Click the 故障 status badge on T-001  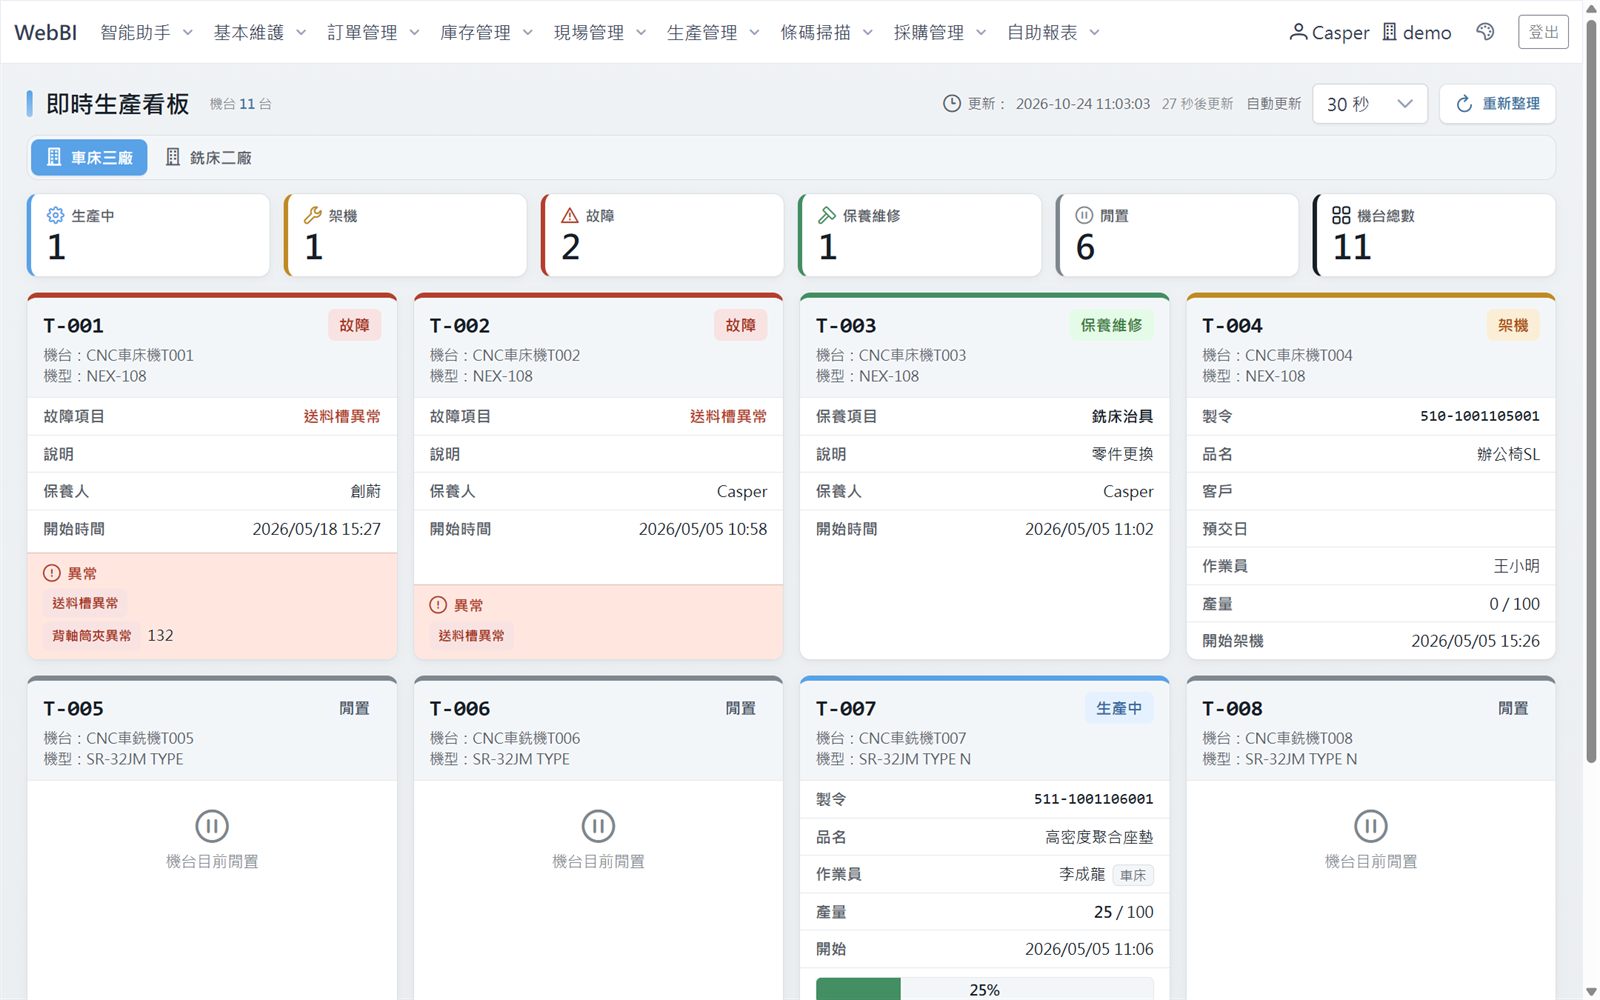coord(354,325)
